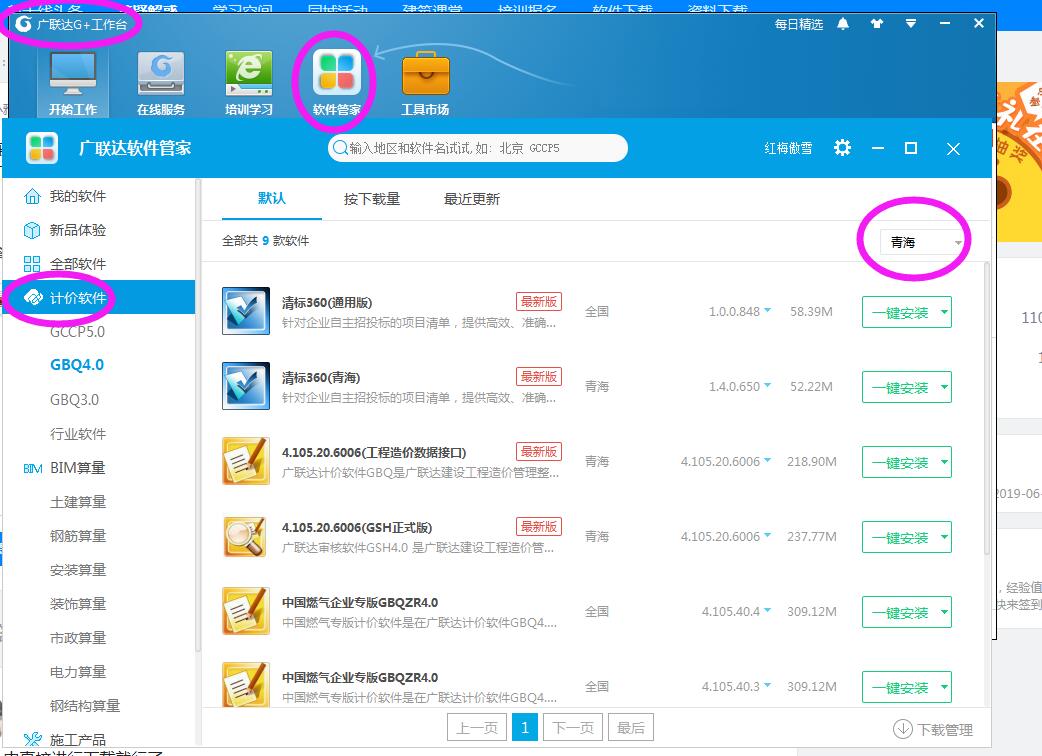Open 每日精选 link
The image size is (1042, 756).
click(799, 25)
